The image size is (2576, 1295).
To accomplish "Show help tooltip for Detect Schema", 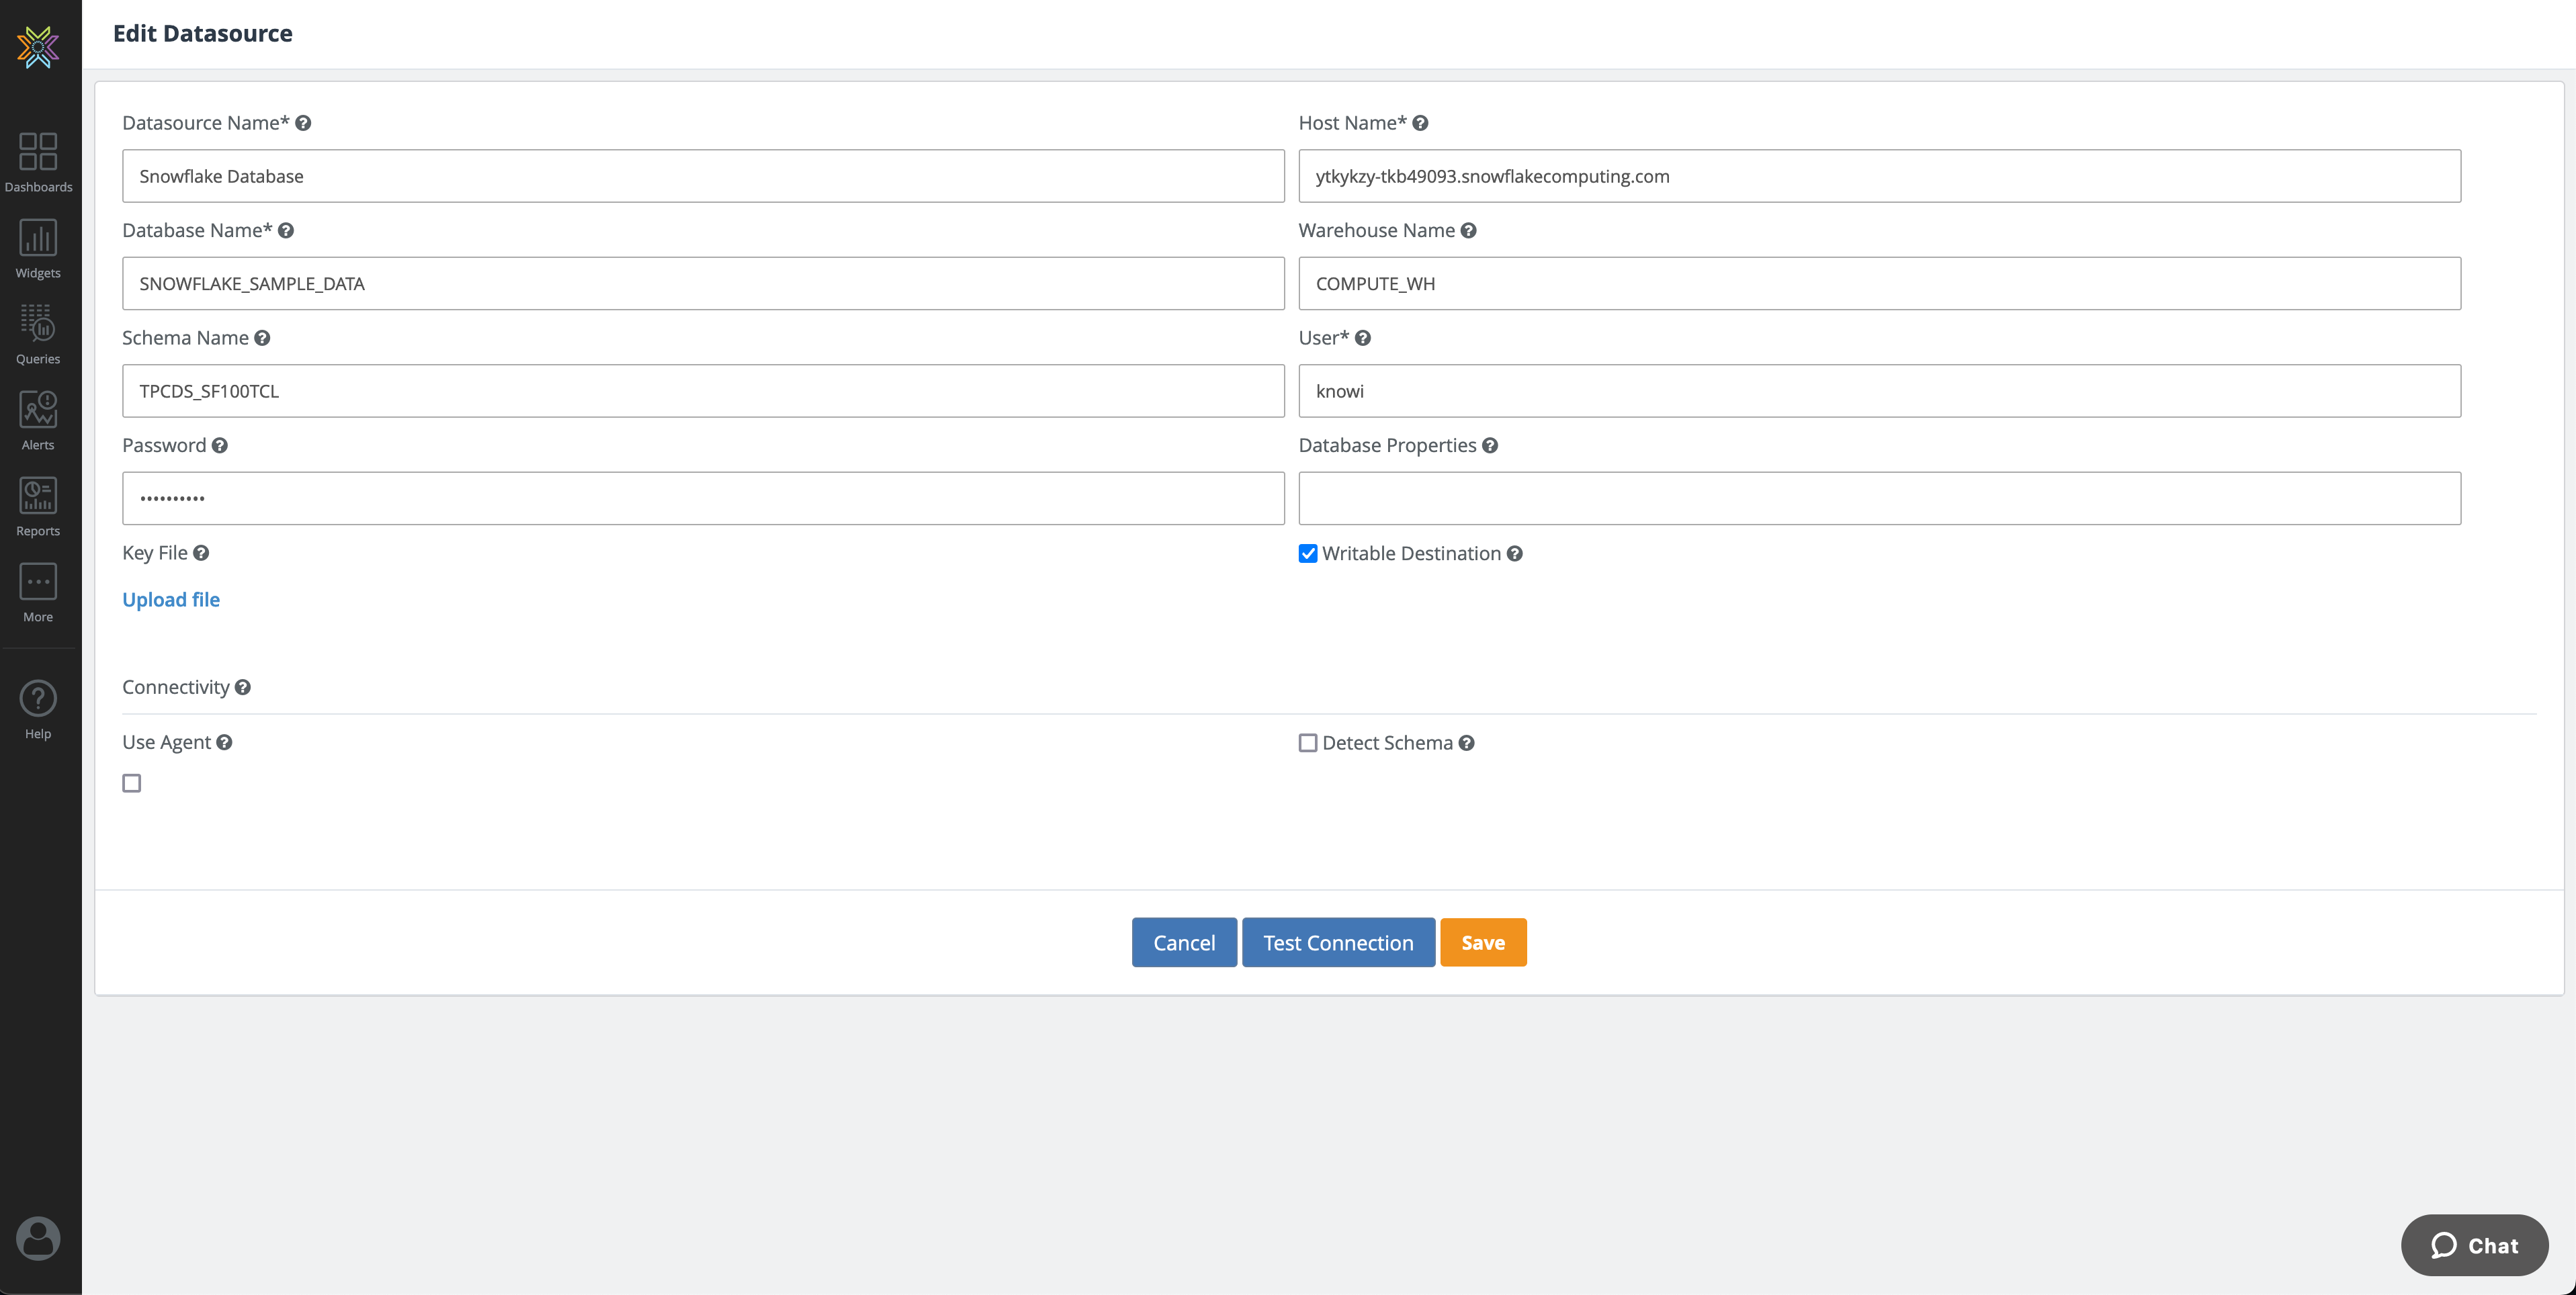I will [x=1466, y=743].
